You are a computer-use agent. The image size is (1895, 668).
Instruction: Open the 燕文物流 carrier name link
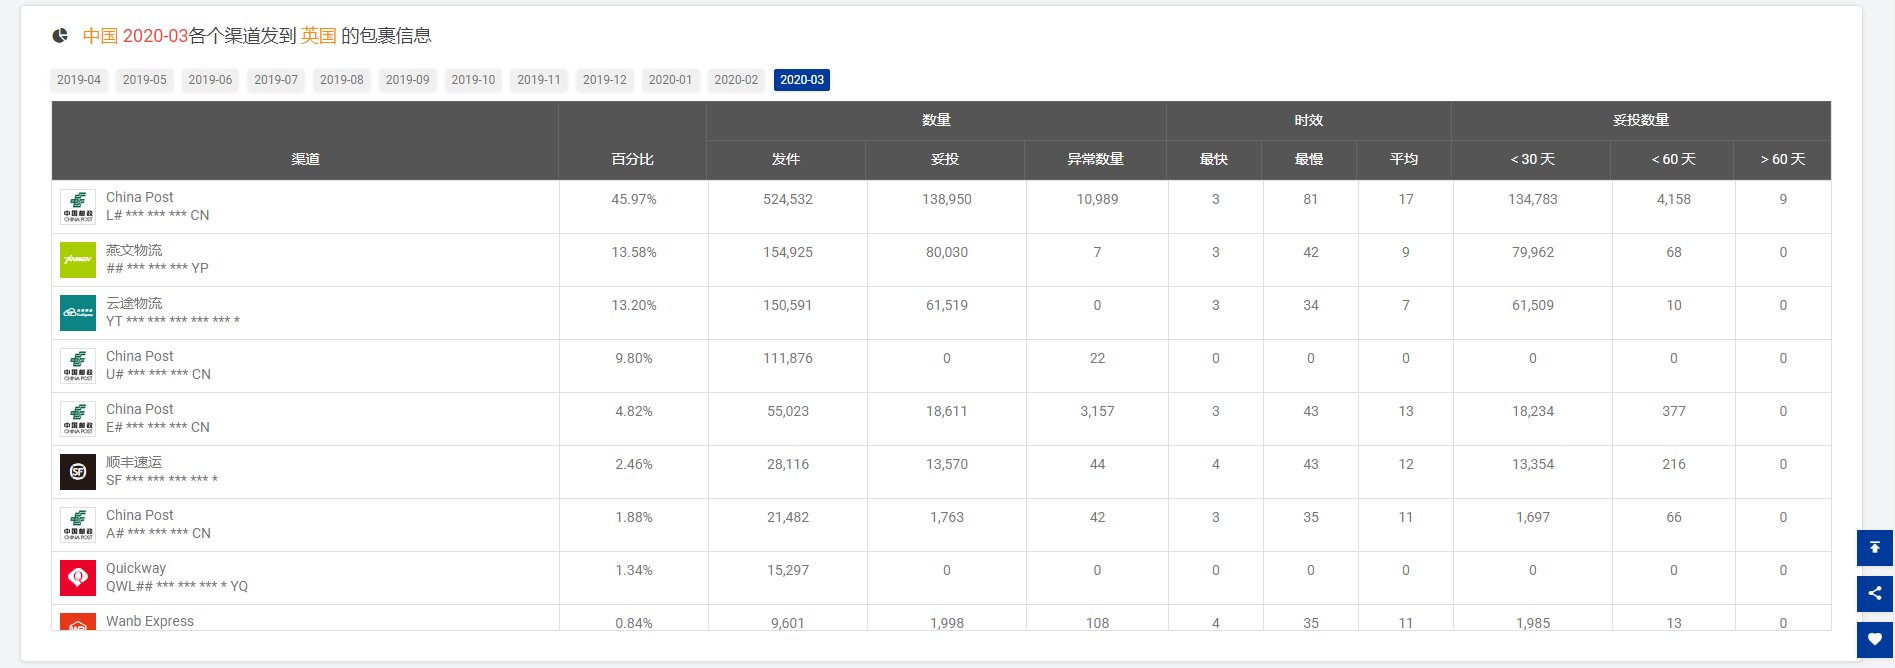(134, 250)
